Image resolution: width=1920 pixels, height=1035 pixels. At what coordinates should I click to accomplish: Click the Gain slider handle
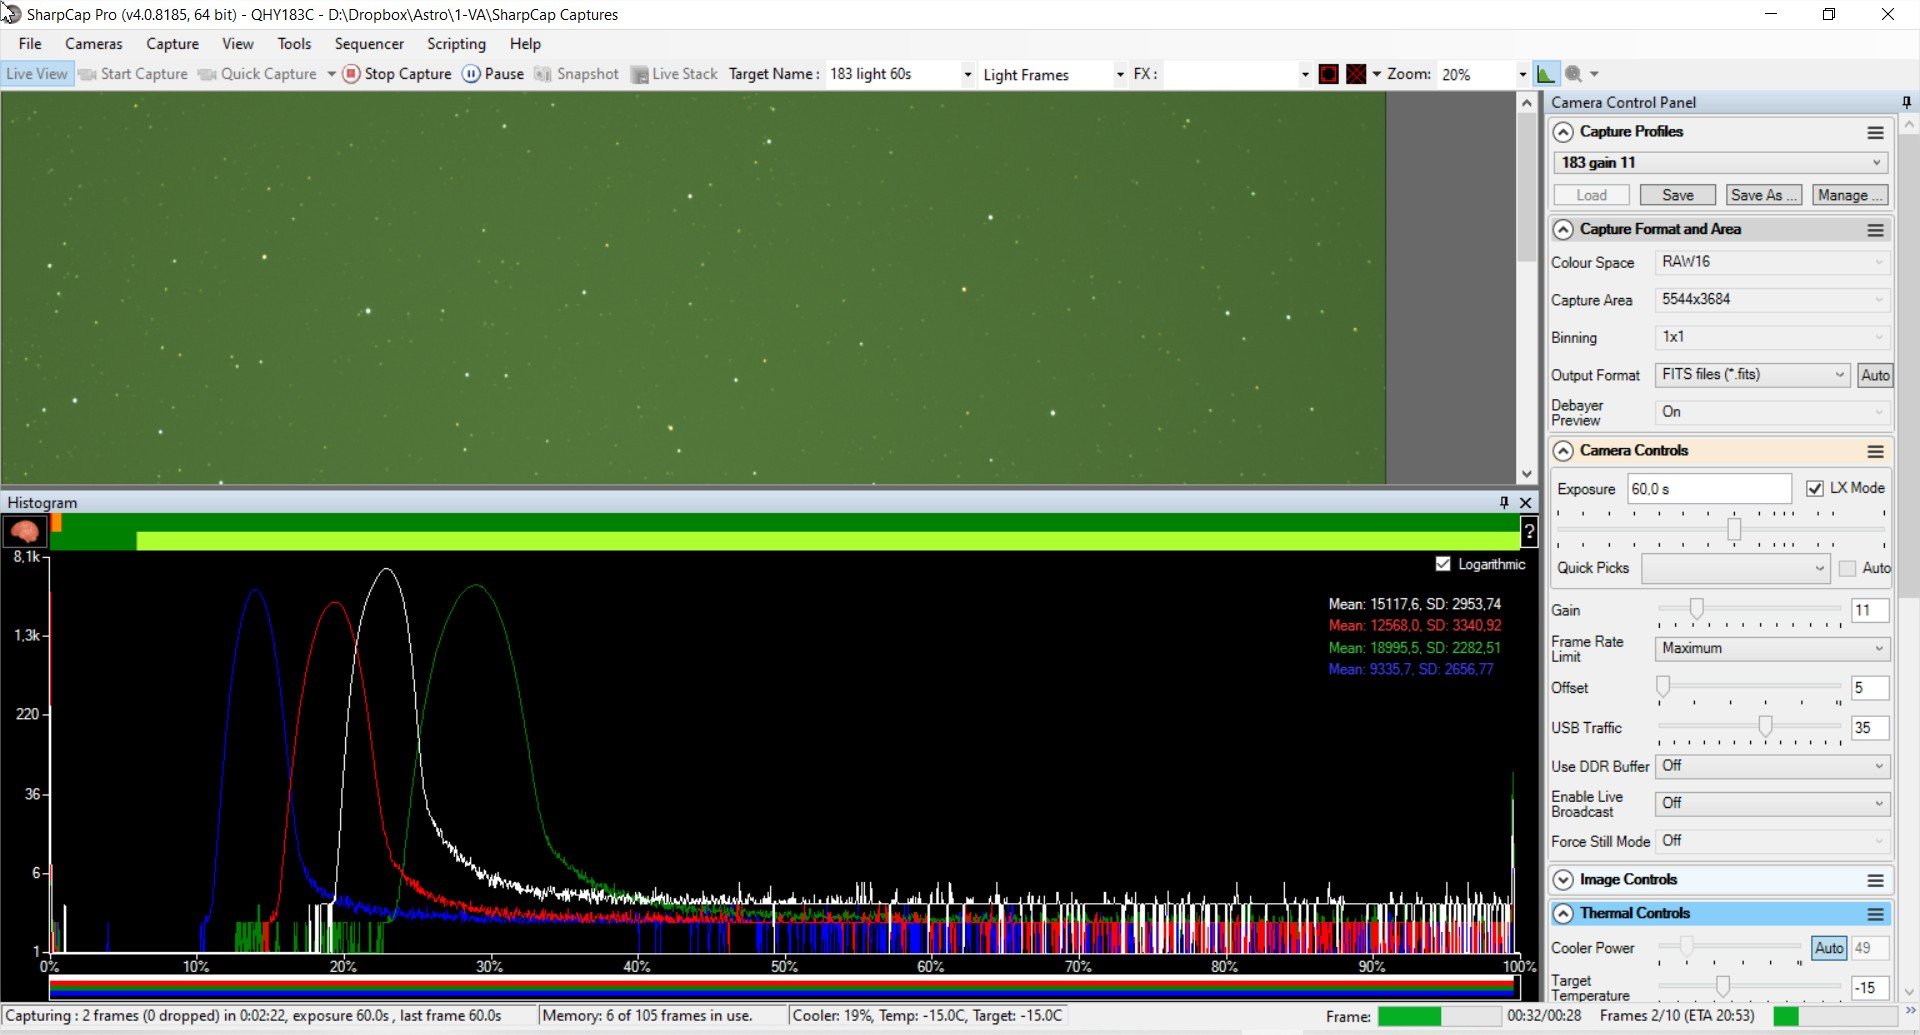[x=1696, y=608]
